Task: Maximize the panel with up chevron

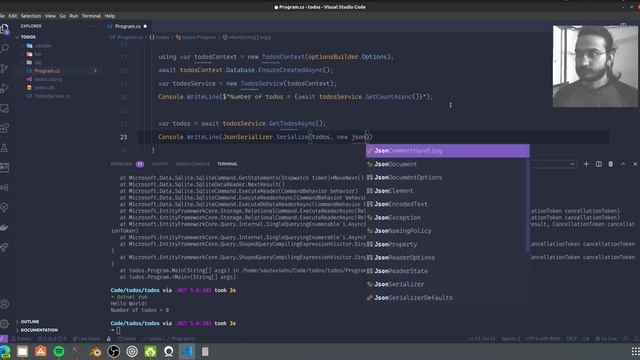Action: 623,164
